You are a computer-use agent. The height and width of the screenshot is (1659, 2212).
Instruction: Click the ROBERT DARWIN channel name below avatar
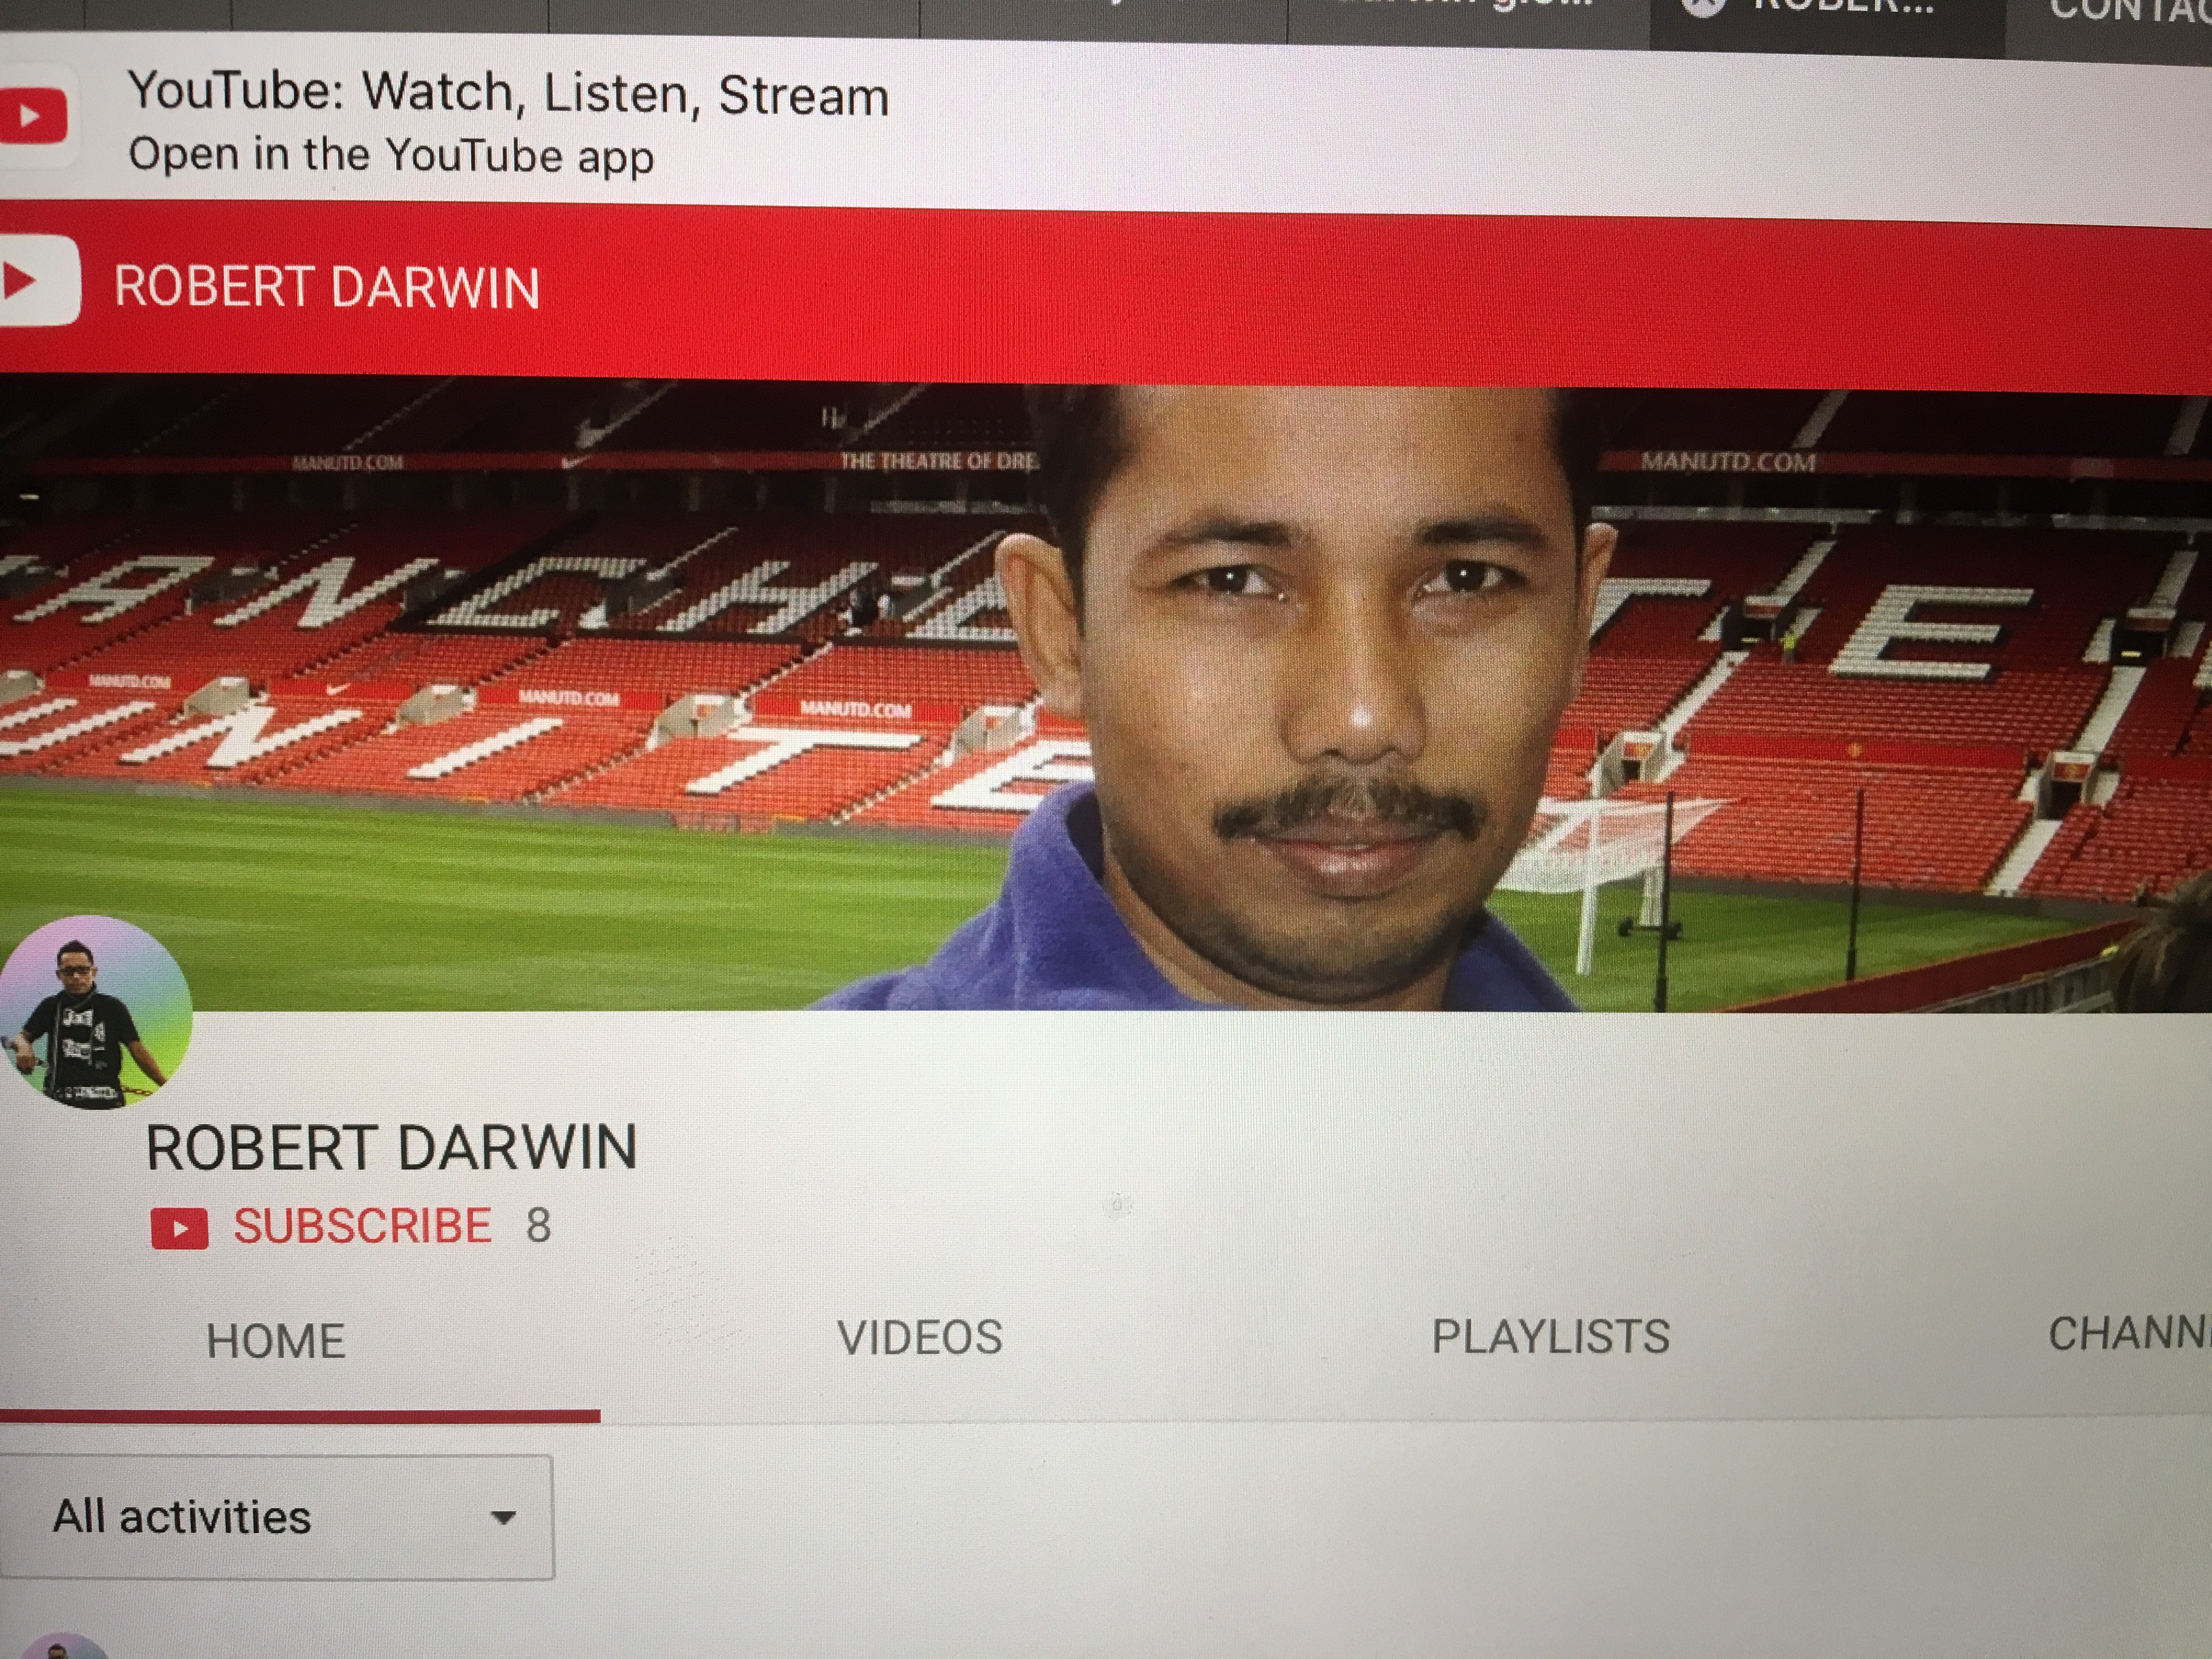(x=391, y=1148)
